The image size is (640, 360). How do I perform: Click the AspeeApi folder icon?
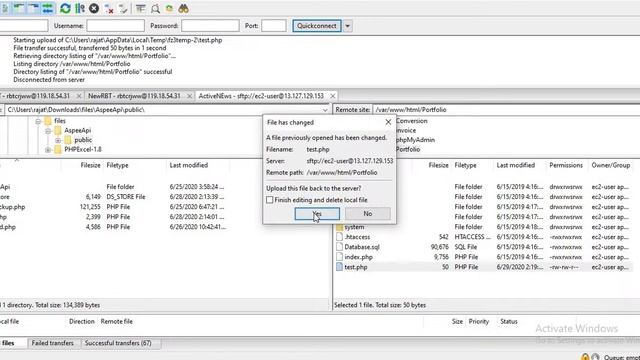[x=58, y=130]
